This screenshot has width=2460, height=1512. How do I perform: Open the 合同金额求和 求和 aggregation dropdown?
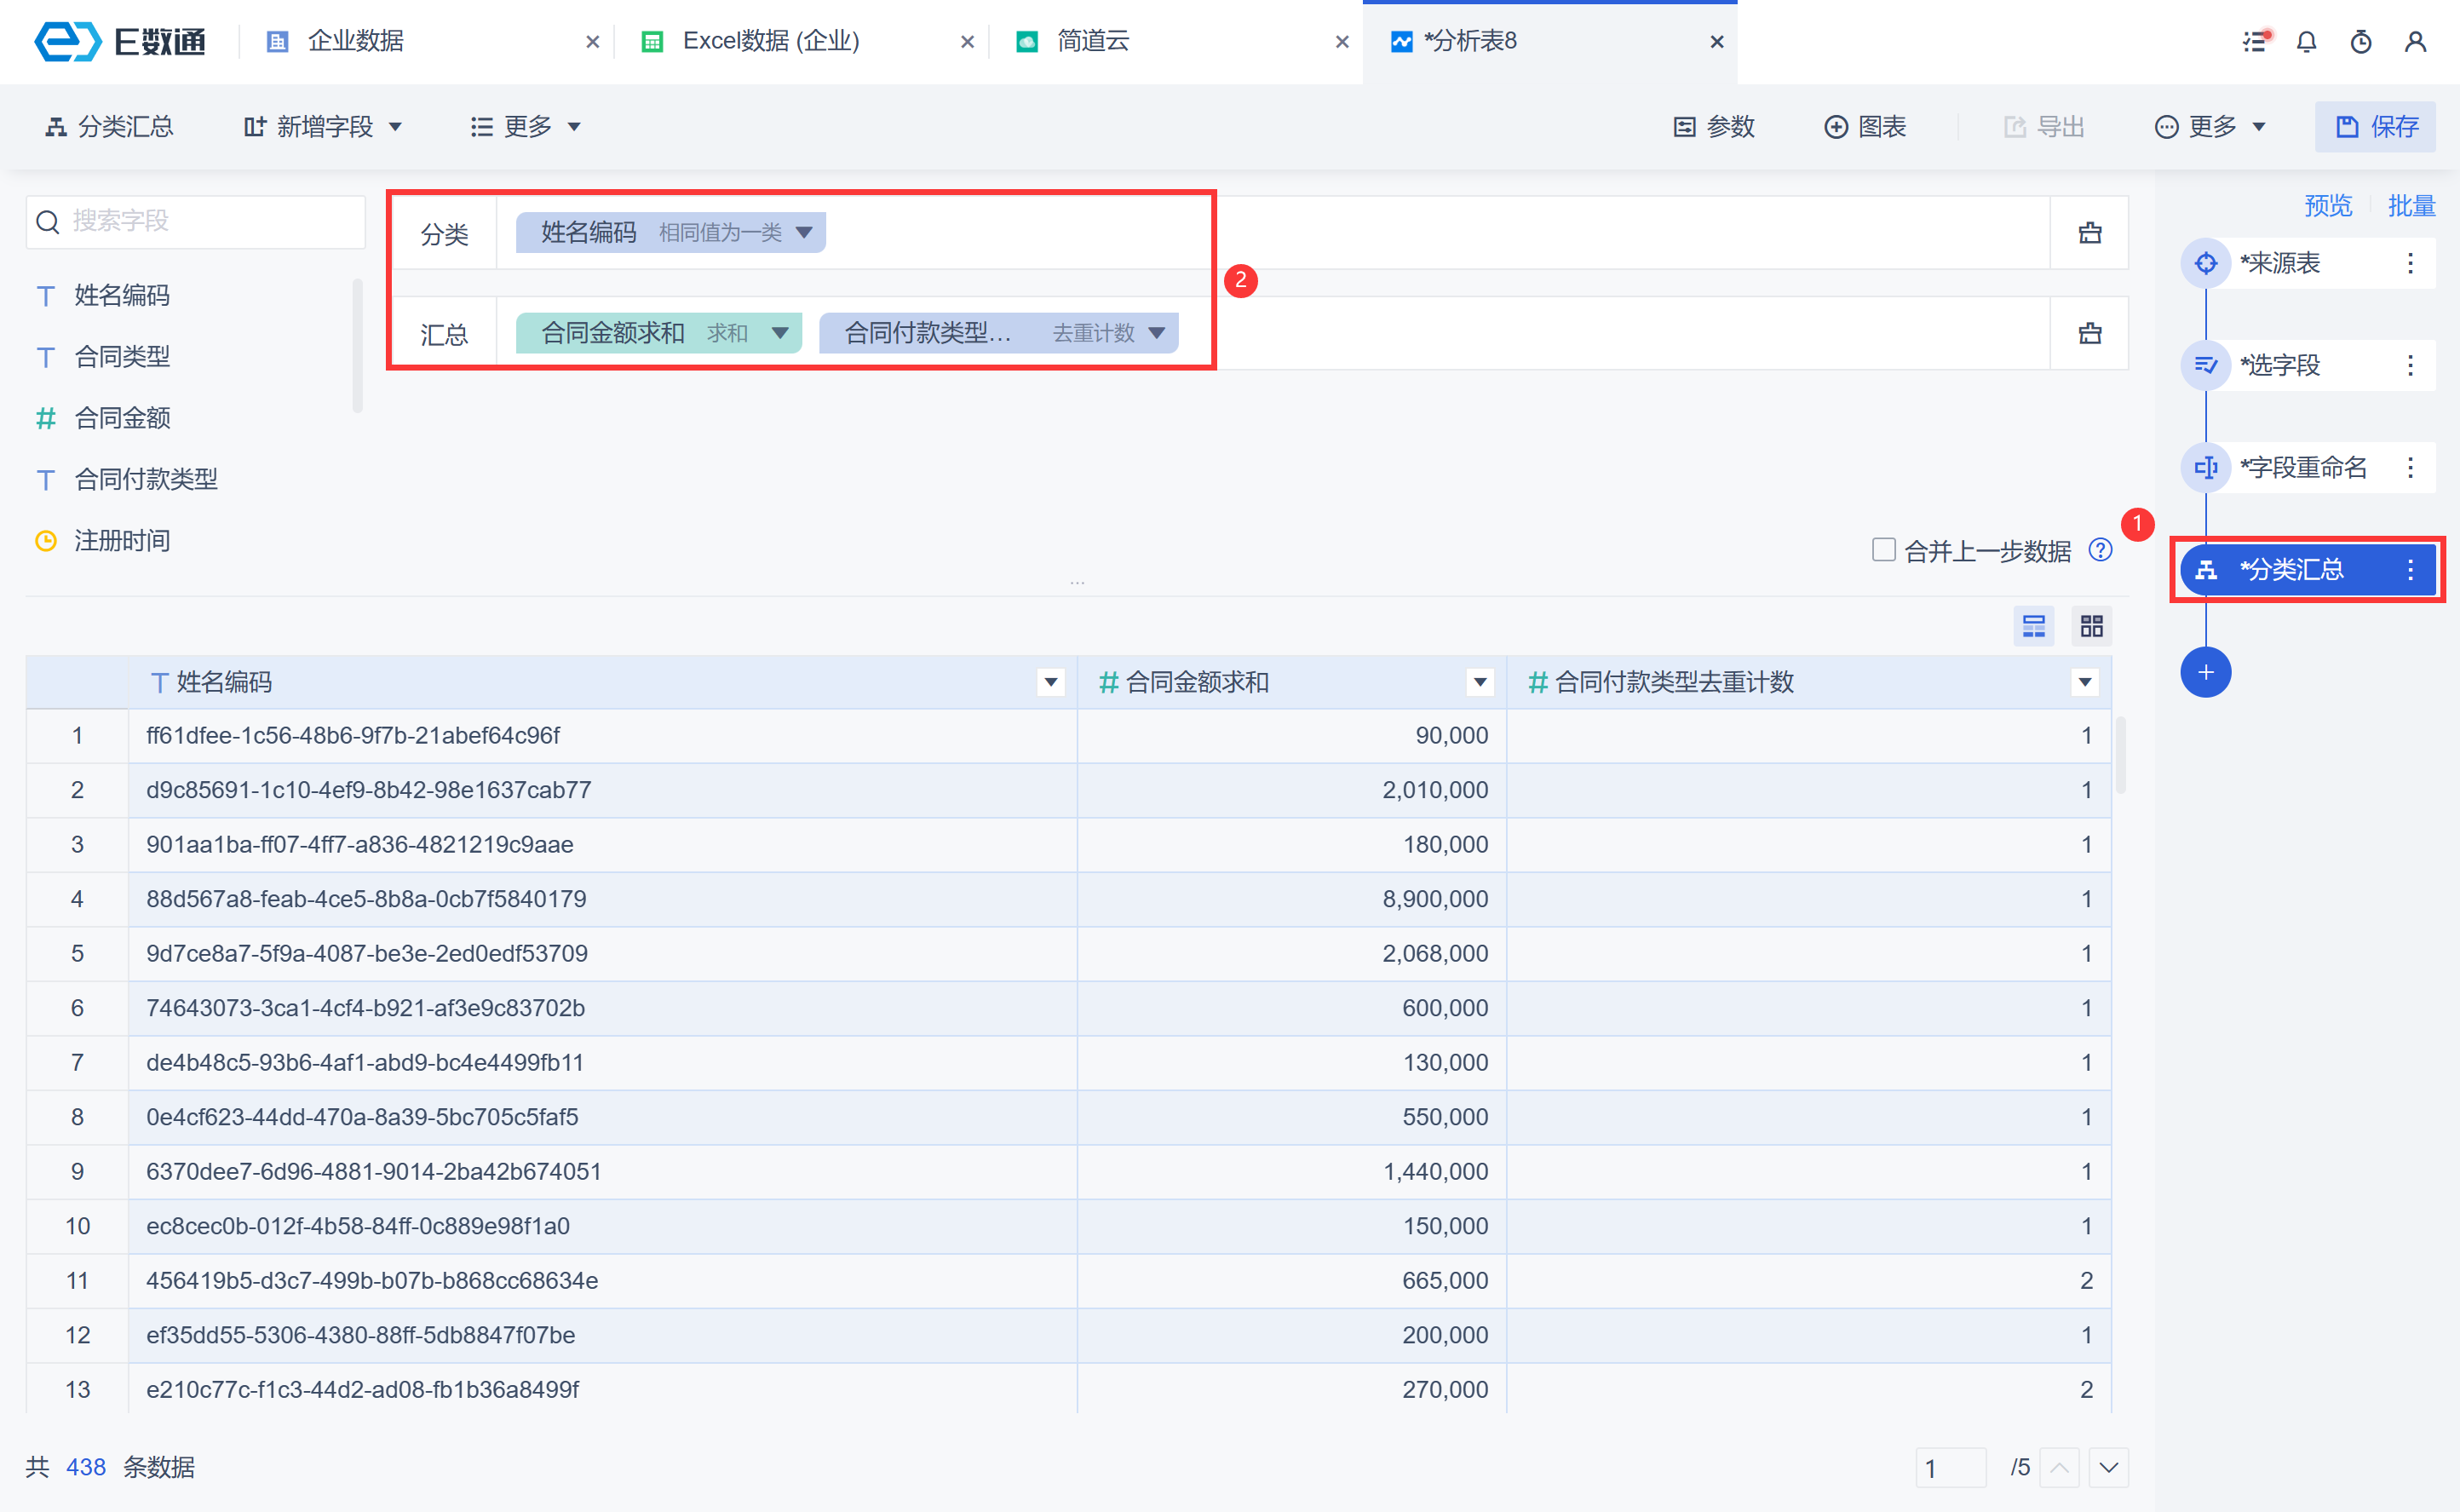(x=780, y=333)
